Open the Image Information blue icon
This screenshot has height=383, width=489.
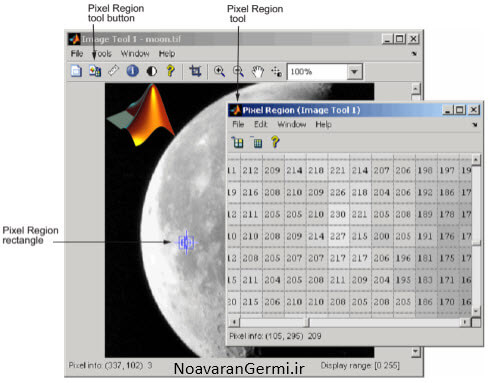[132, 71]
